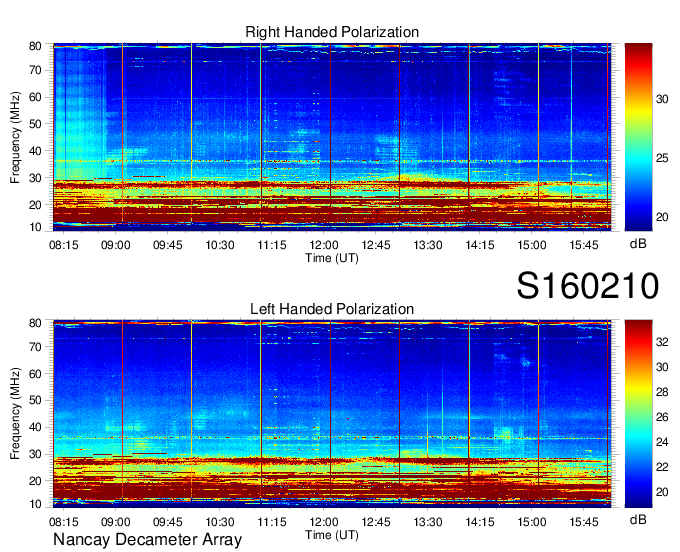This screenshot has width=680, height=552.
Task: Click 08:15 time tick on Left Handed plot
Action: coord(64,522)
